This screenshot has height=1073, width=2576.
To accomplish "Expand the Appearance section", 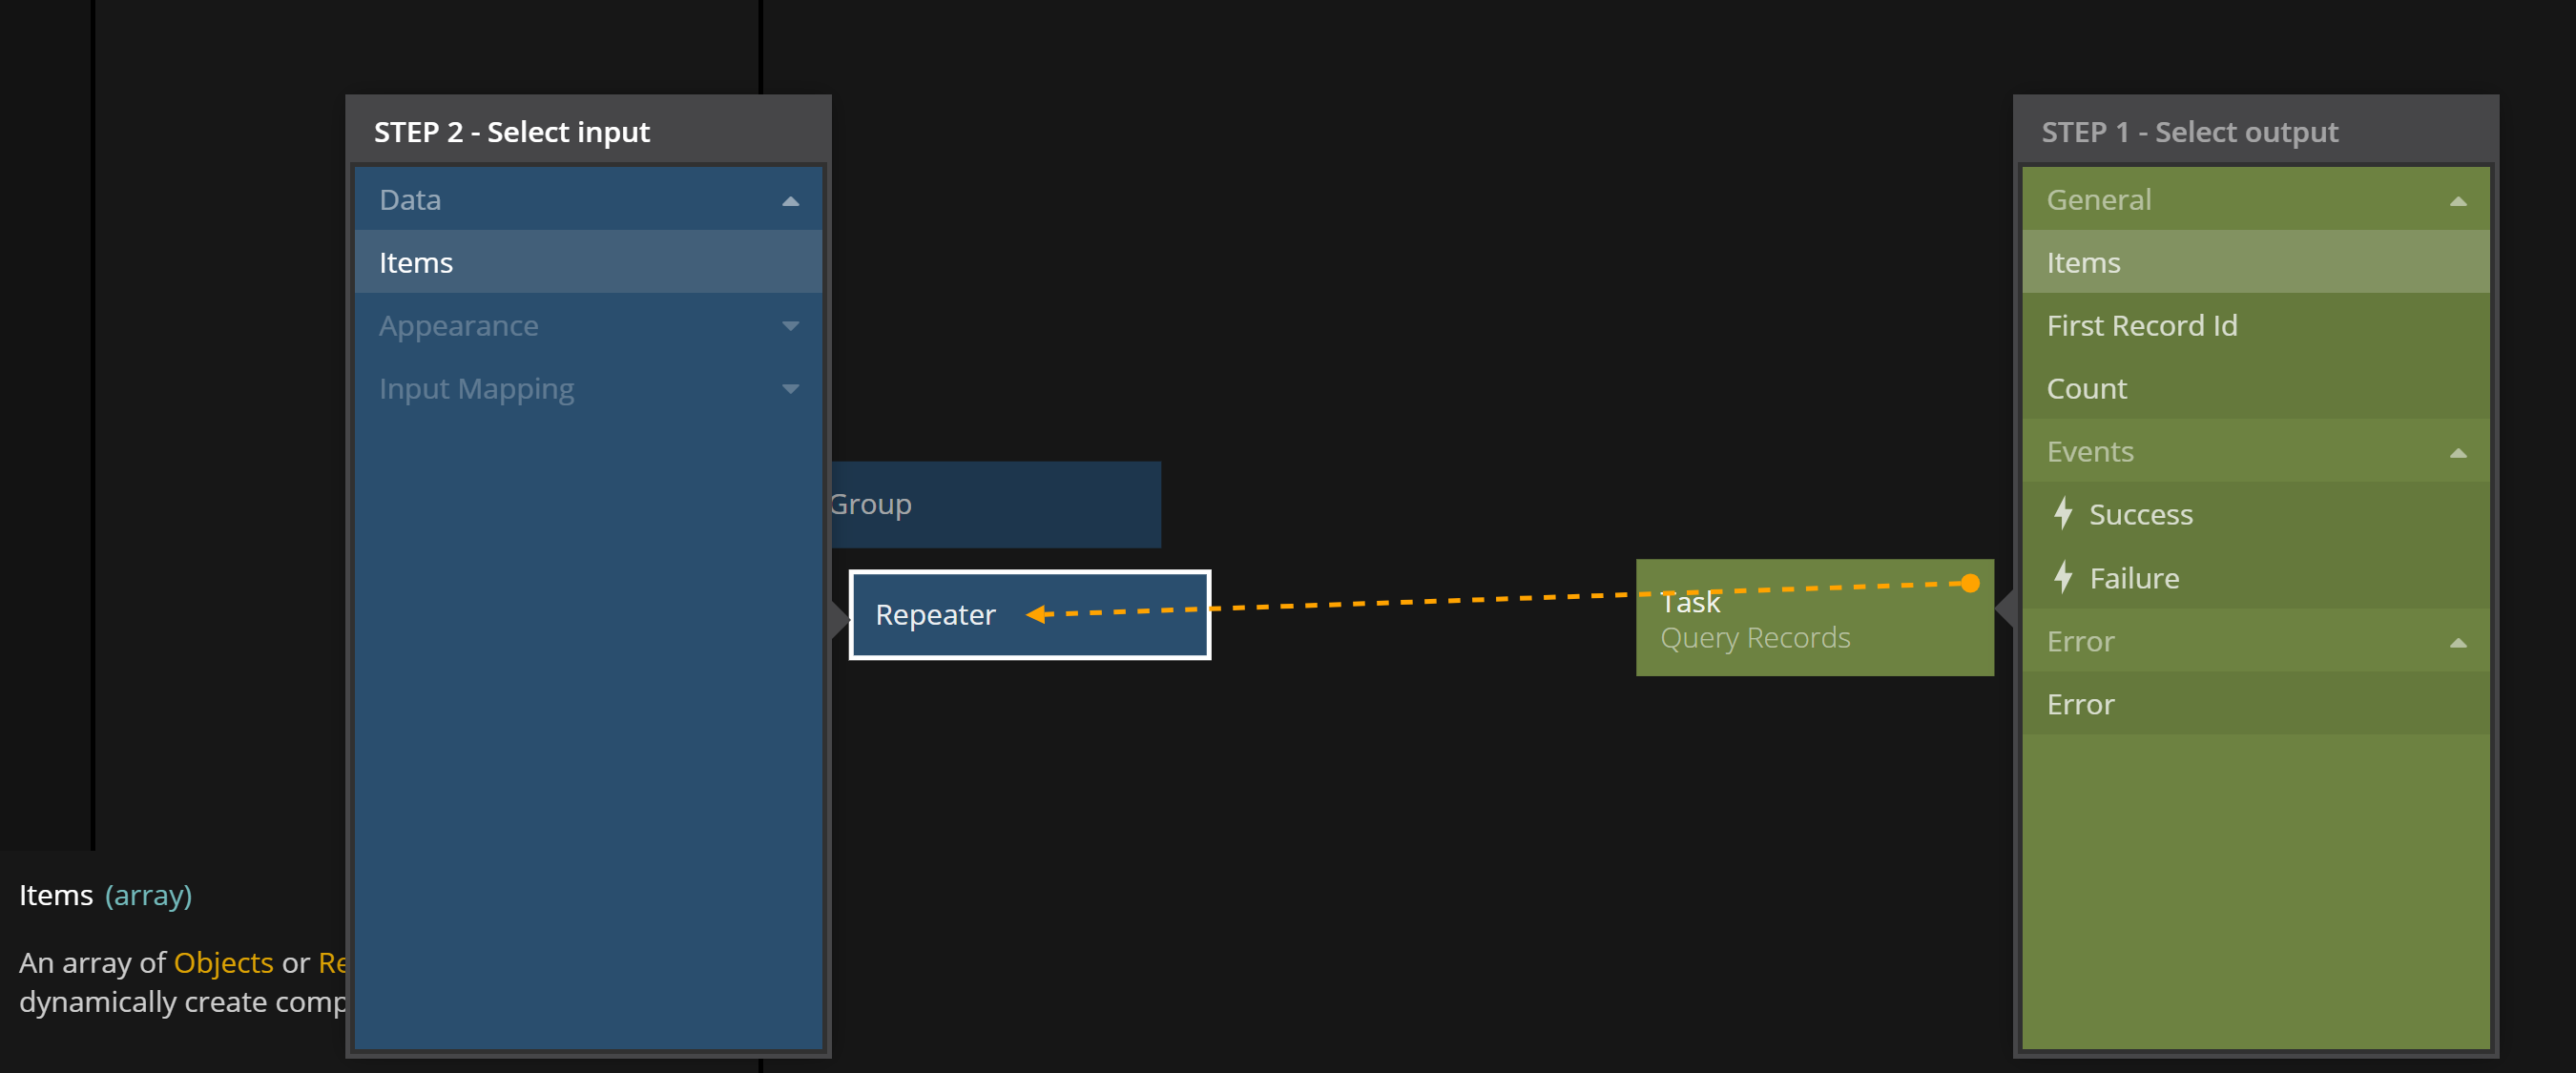I will click(x=790, y=326).
